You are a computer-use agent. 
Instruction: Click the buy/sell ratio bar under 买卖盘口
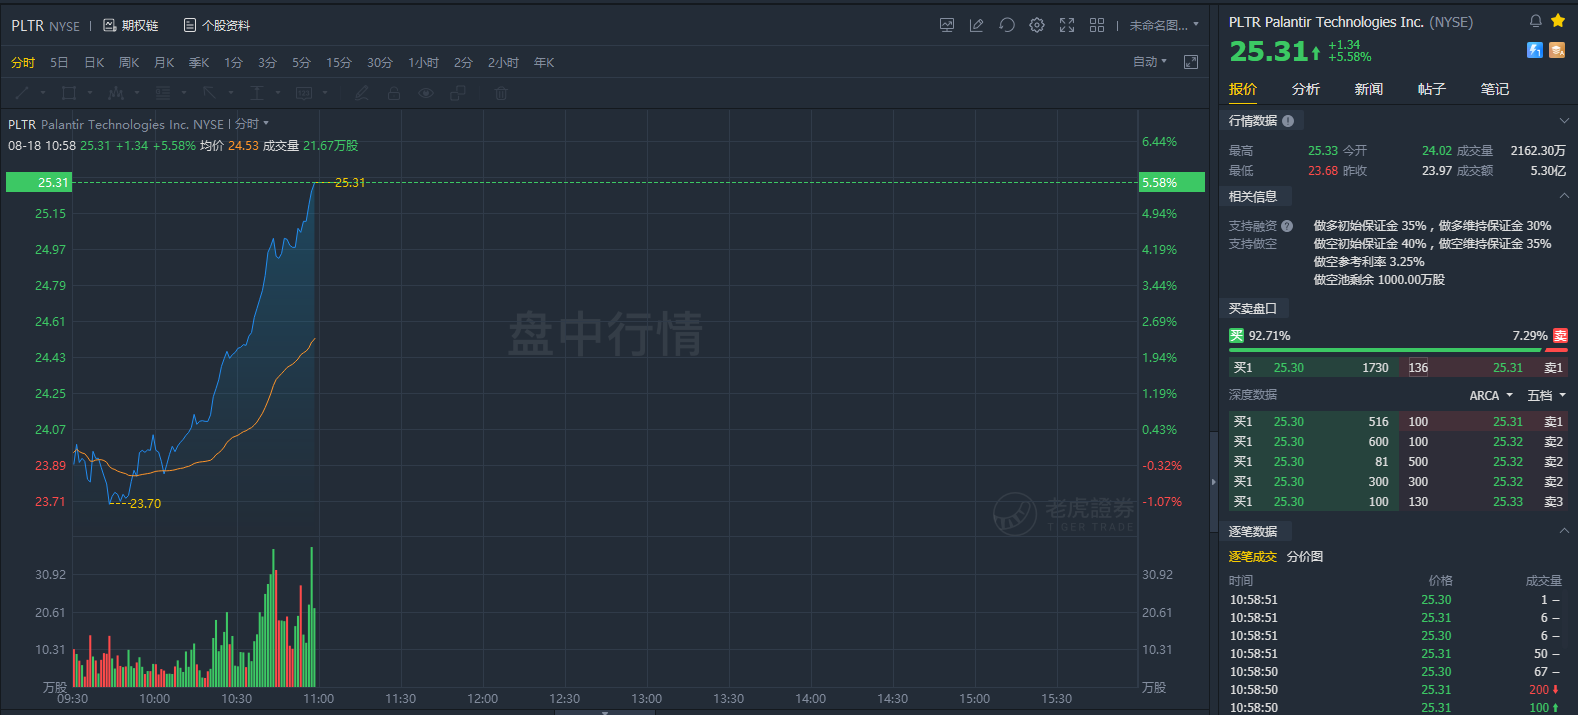coord(1398,350)
